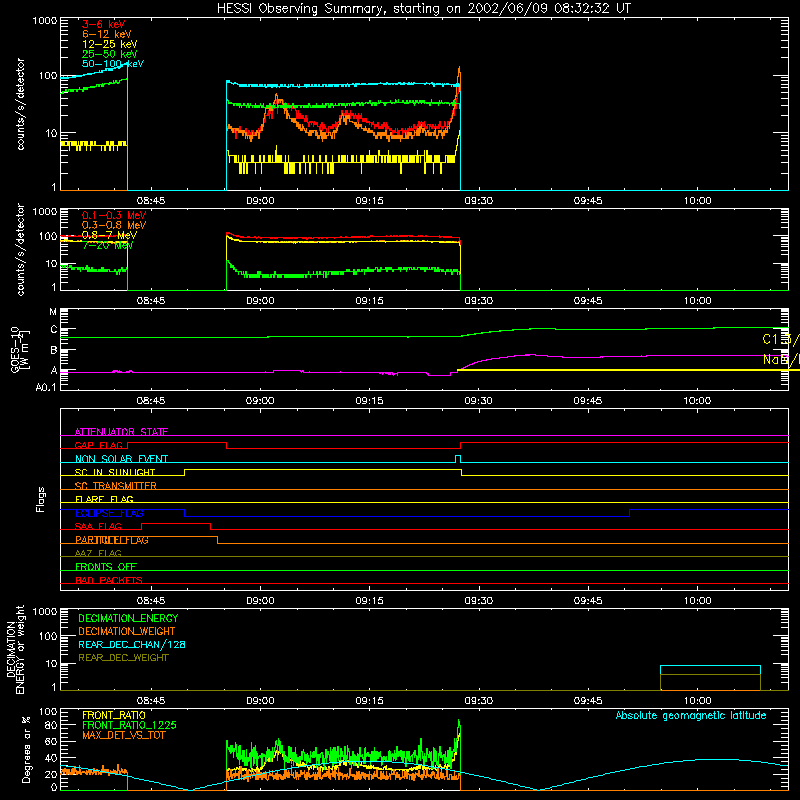Click the 0.1-0.3 MeV legend label

pos(114,215)
